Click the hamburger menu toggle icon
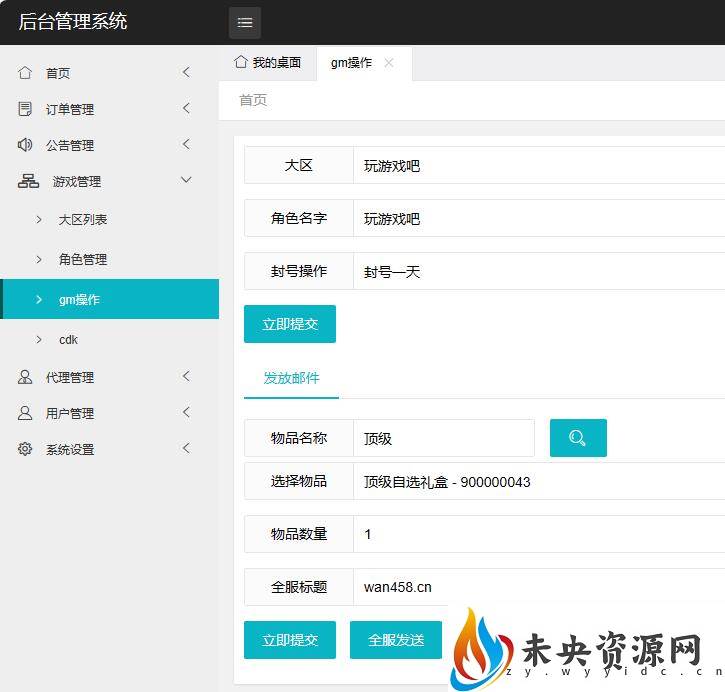This screenshot has height=692, width=725. tap(245, 22)
